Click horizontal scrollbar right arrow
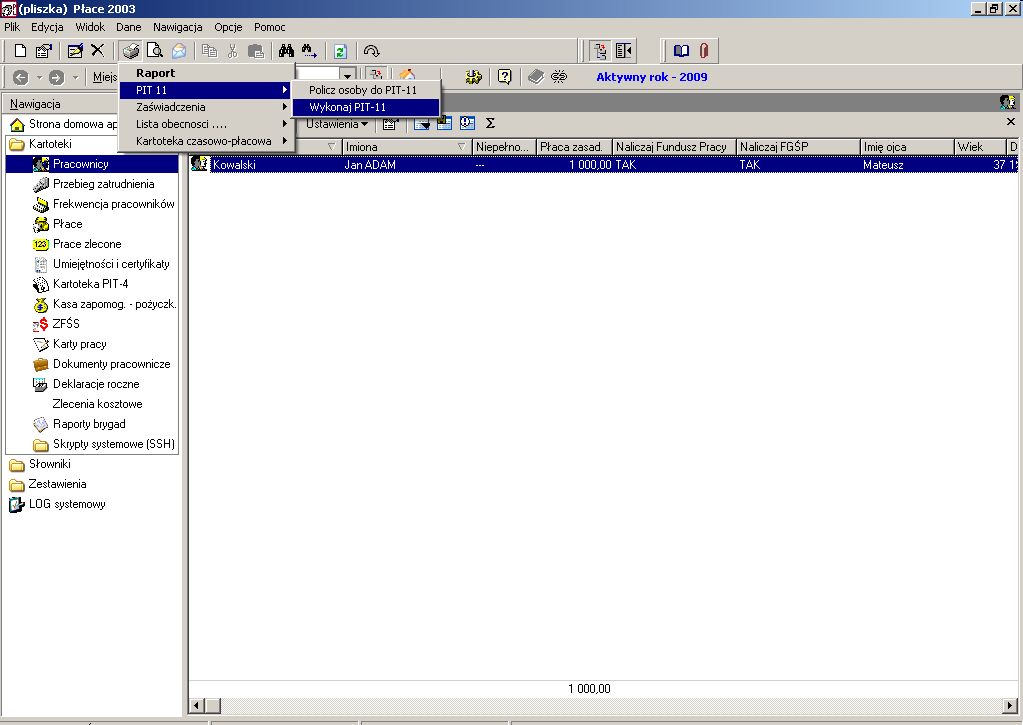 pyautogui.click(x=1010, y=705)
